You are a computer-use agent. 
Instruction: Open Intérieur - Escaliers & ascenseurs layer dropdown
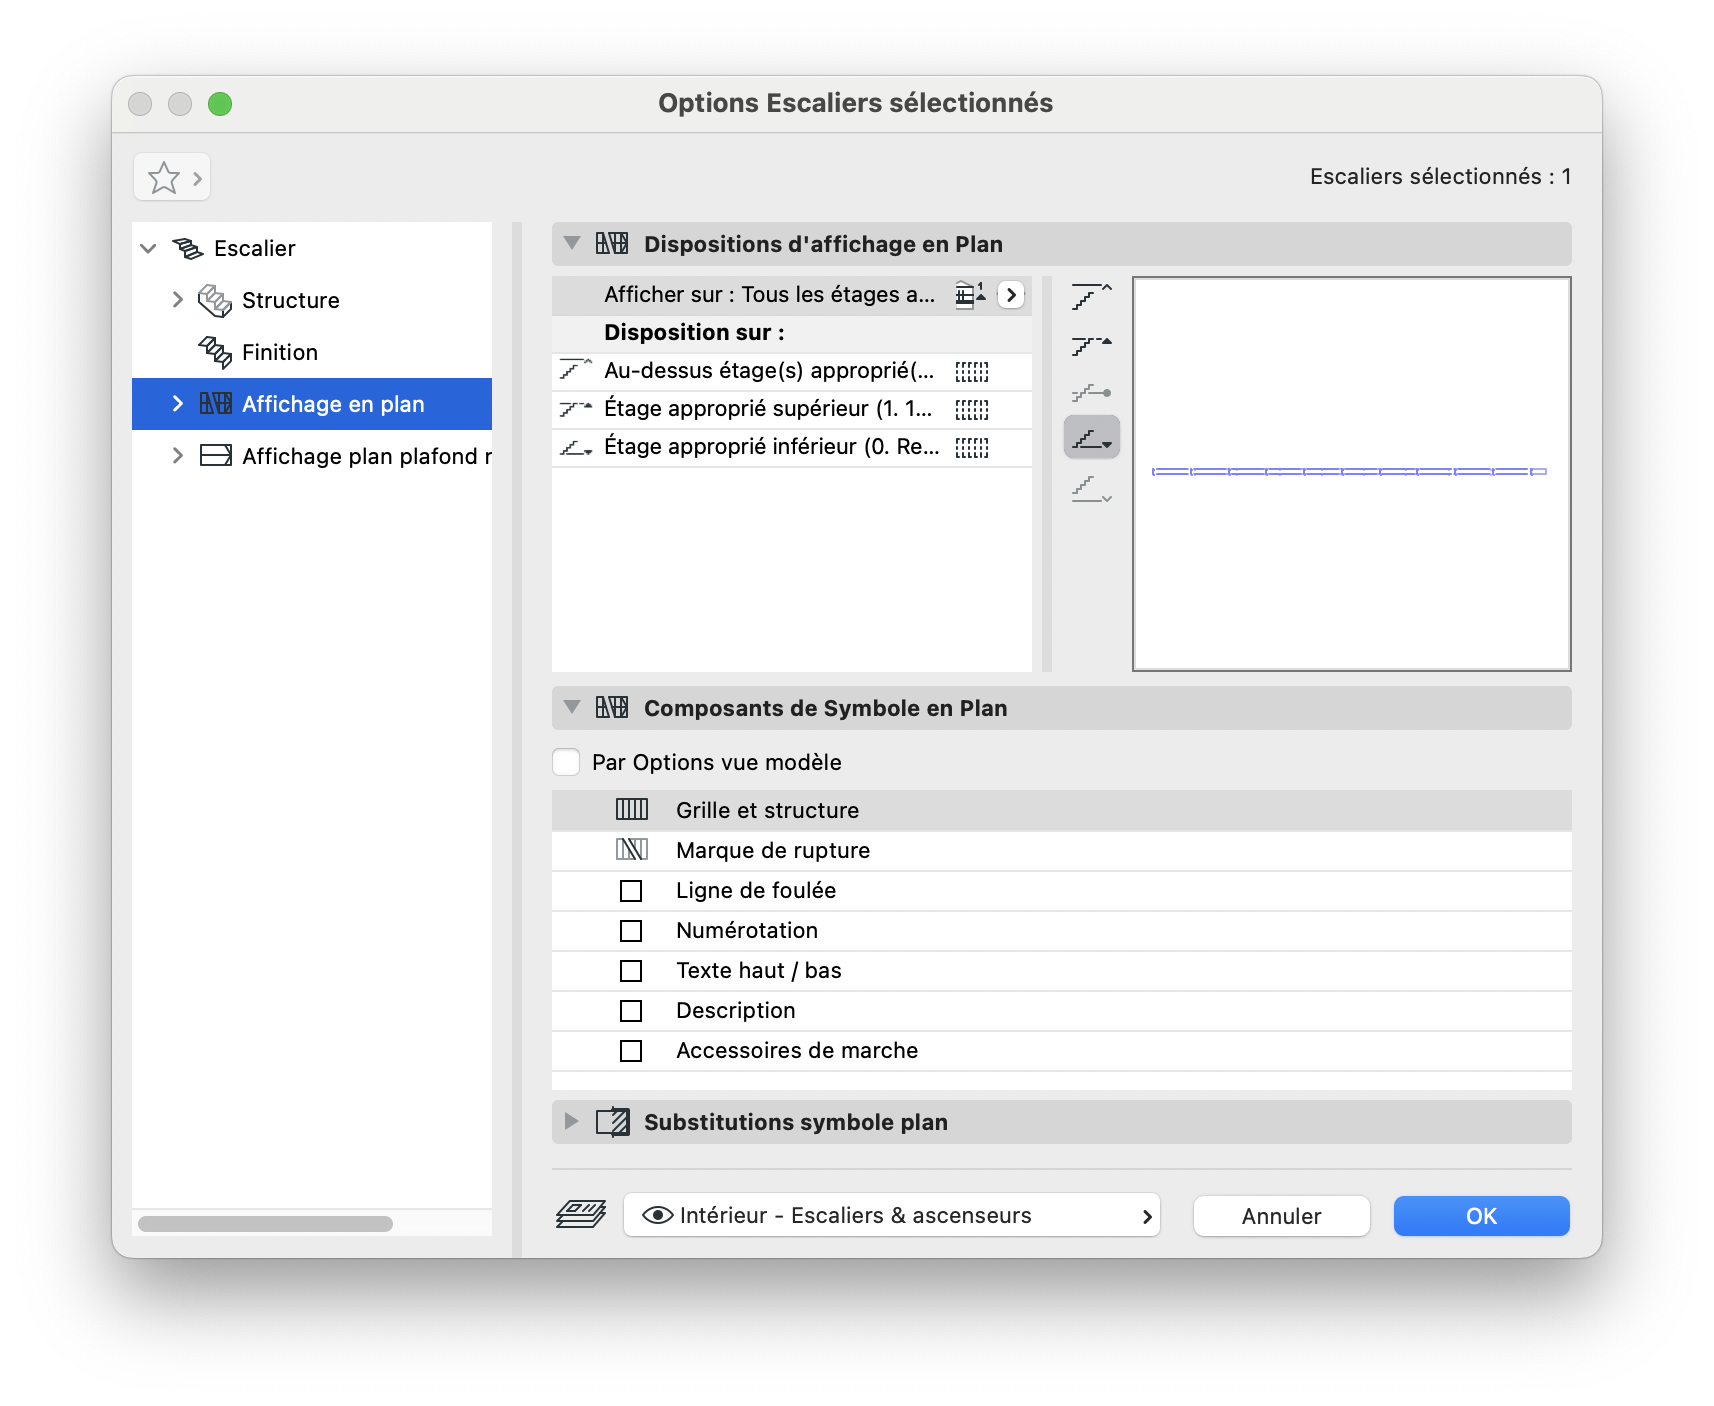(x=892, y=1215)
